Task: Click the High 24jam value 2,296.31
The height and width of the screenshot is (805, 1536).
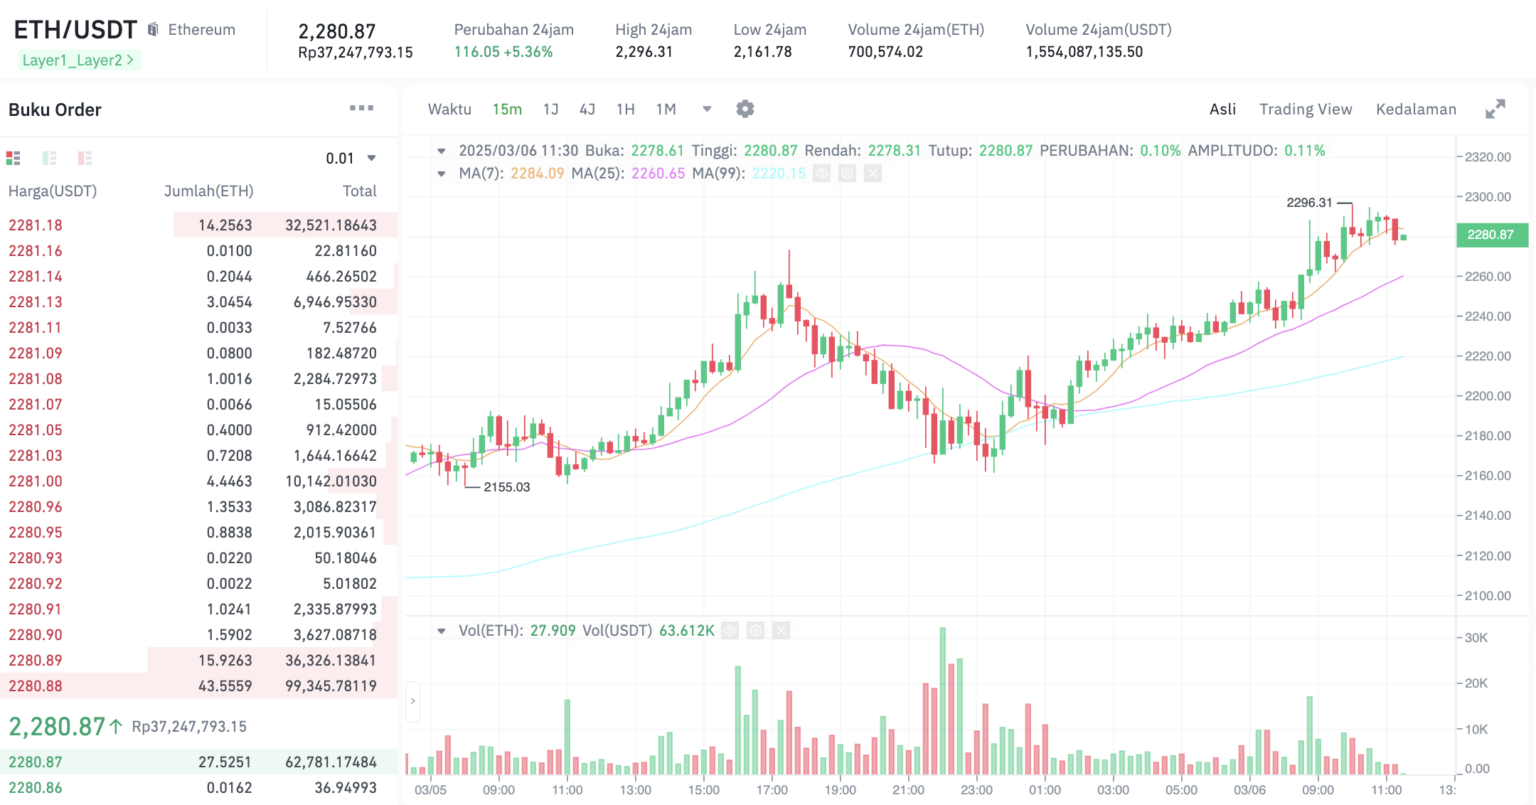Action: (x=644, y=52)
